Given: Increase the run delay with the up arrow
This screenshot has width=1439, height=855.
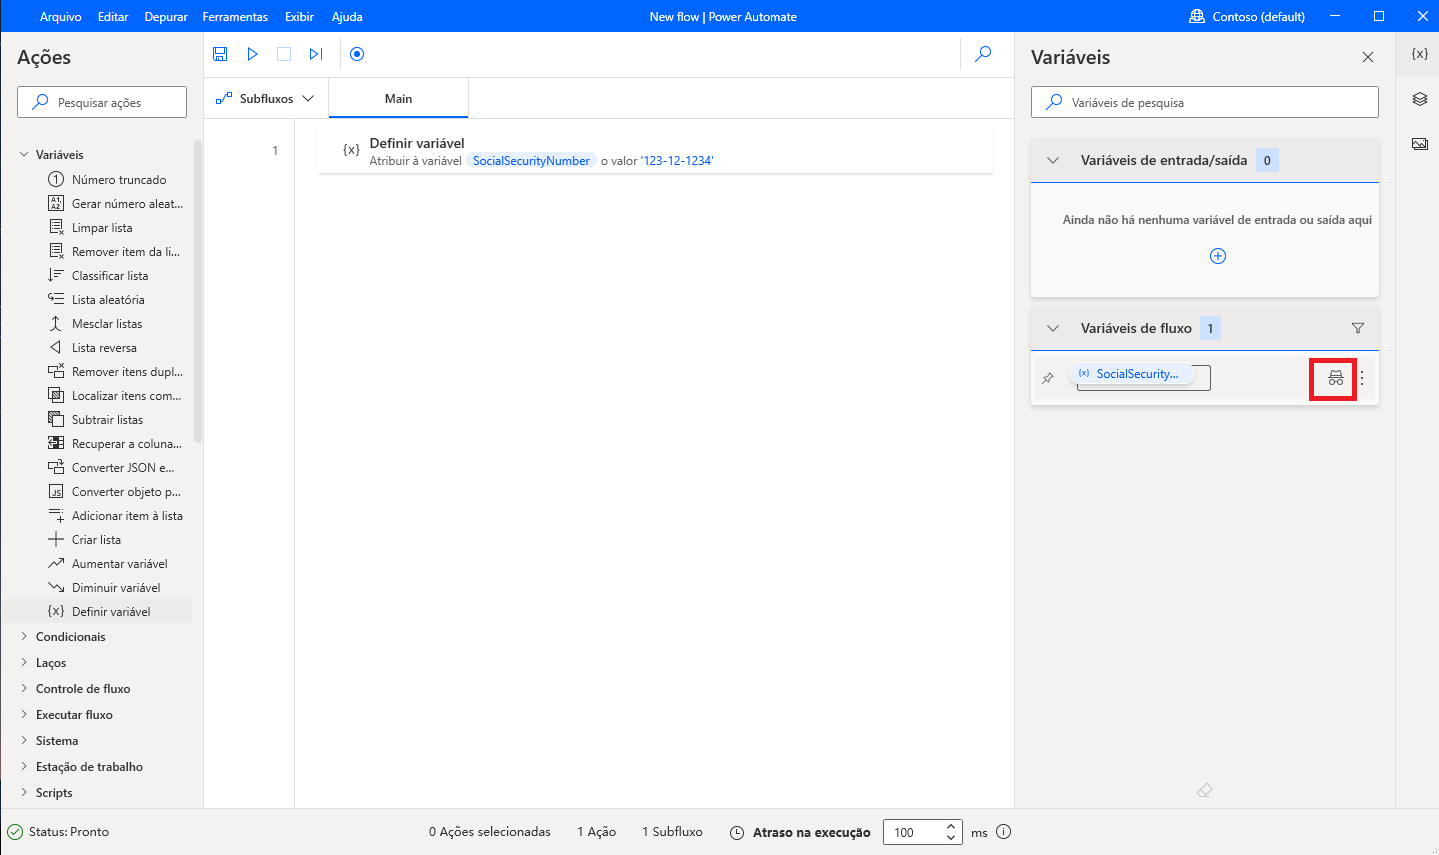Looking at the screenshot, I should pyautogui.click(x=951, y=826).
